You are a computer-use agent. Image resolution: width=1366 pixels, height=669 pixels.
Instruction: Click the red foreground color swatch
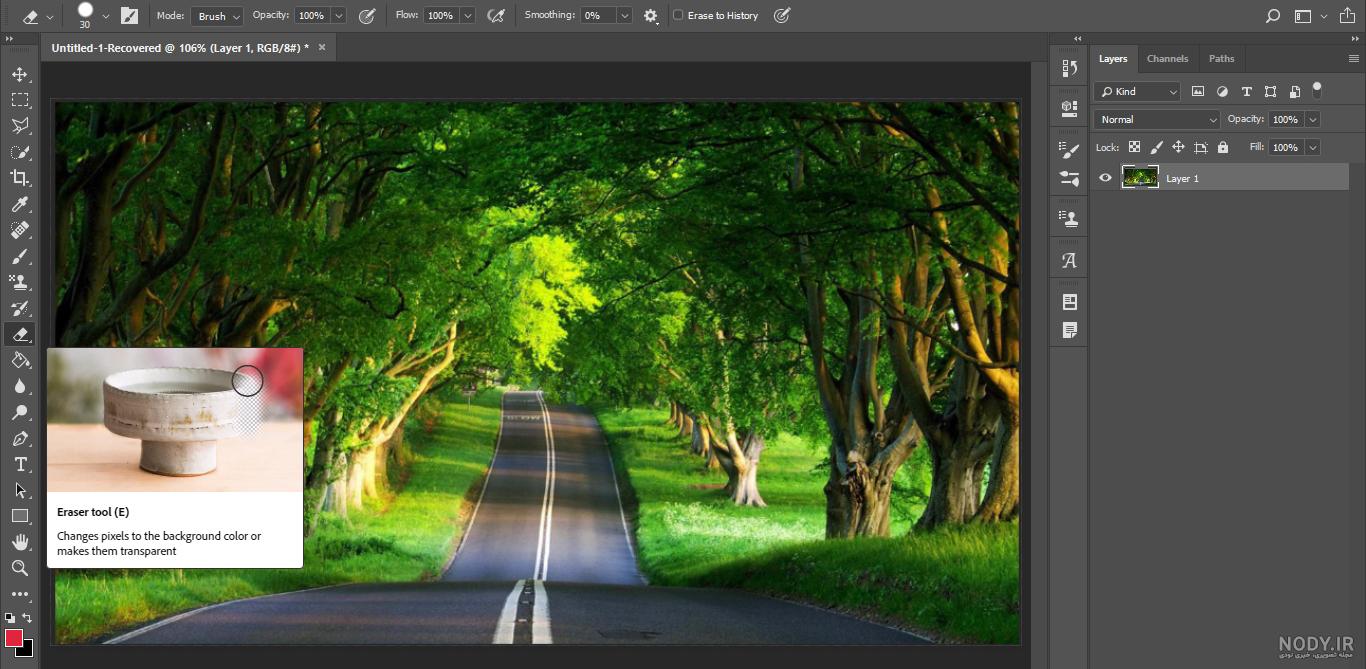[x=14, y=638]
